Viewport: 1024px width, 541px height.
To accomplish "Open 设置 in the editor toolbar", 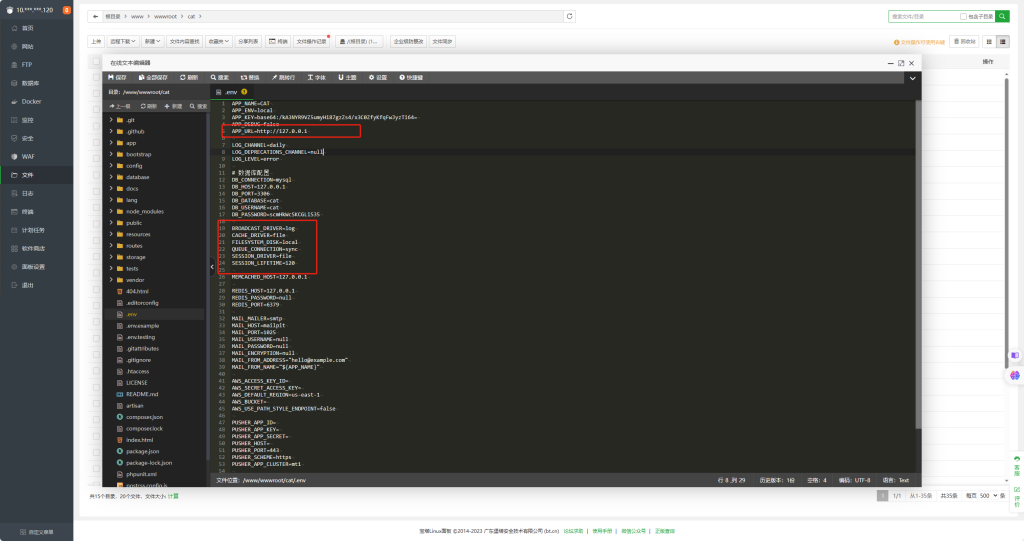I will [378, 77].
